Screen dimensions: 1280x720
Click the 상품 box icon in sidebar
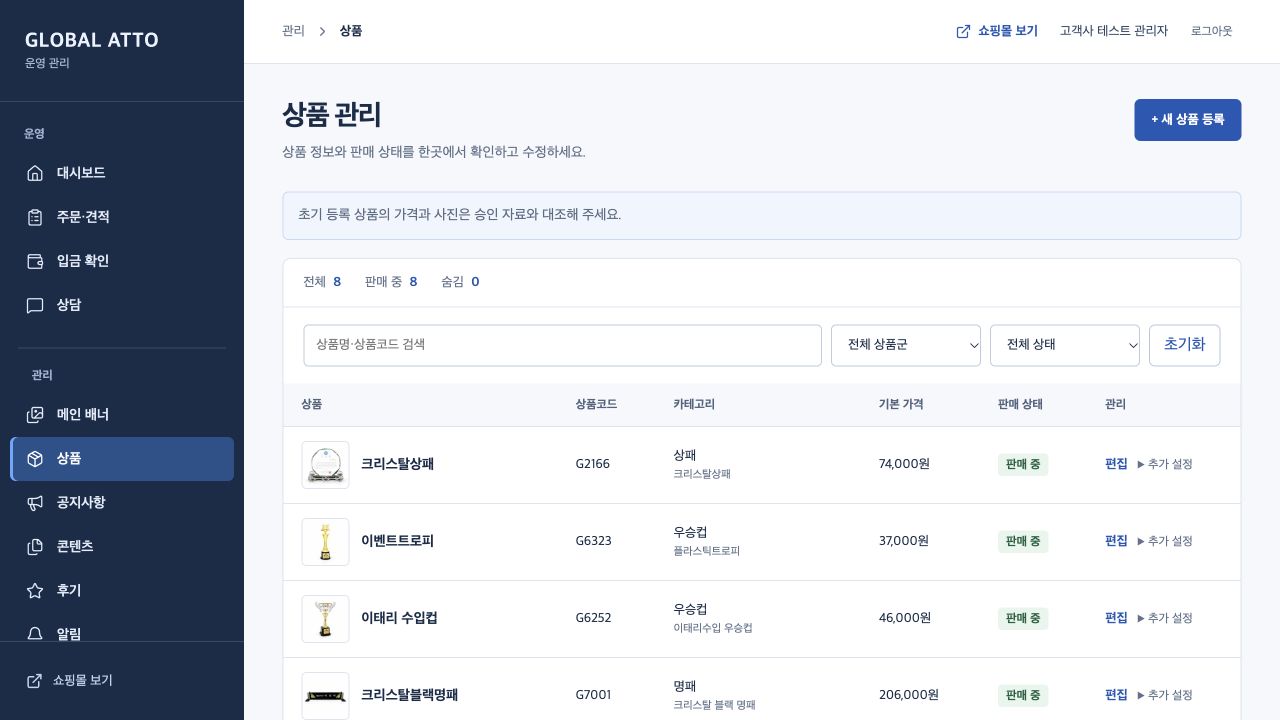(x=35, y=458)
